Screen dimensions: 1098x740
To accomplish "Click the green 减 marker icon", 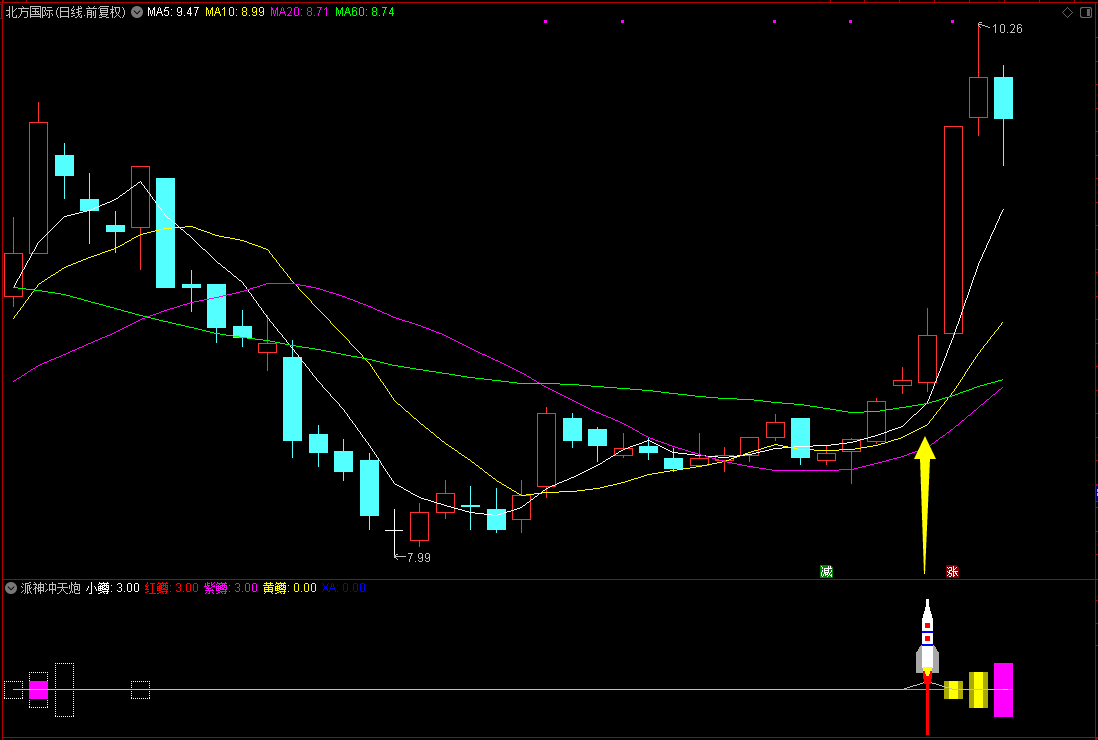I will tap(826, 571).
